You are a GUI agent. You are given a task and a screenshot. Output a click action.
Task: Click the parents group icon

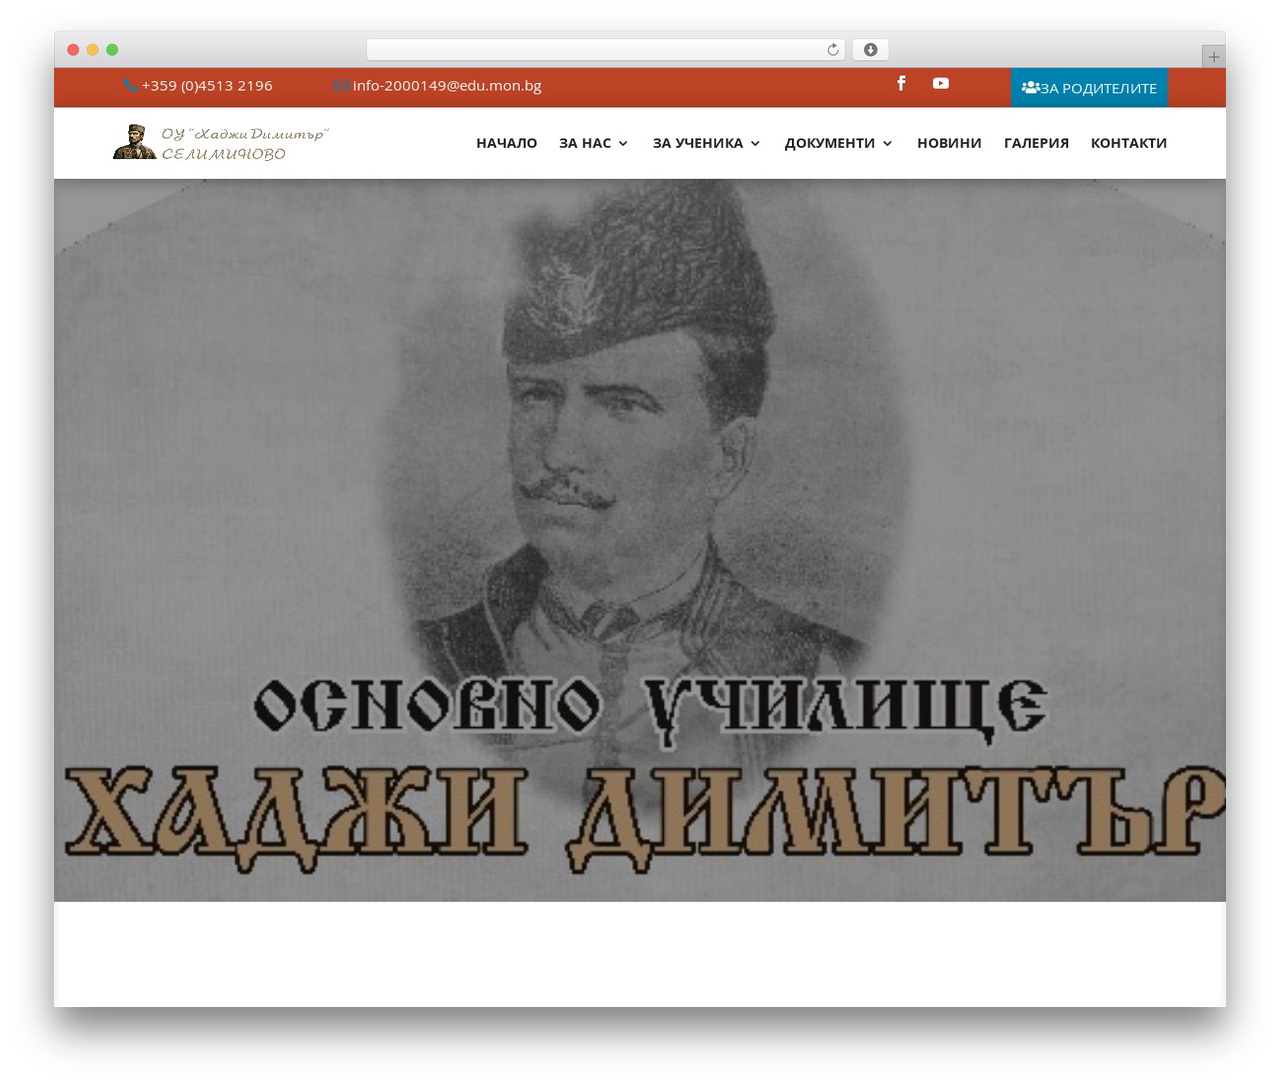point(1030,88)
